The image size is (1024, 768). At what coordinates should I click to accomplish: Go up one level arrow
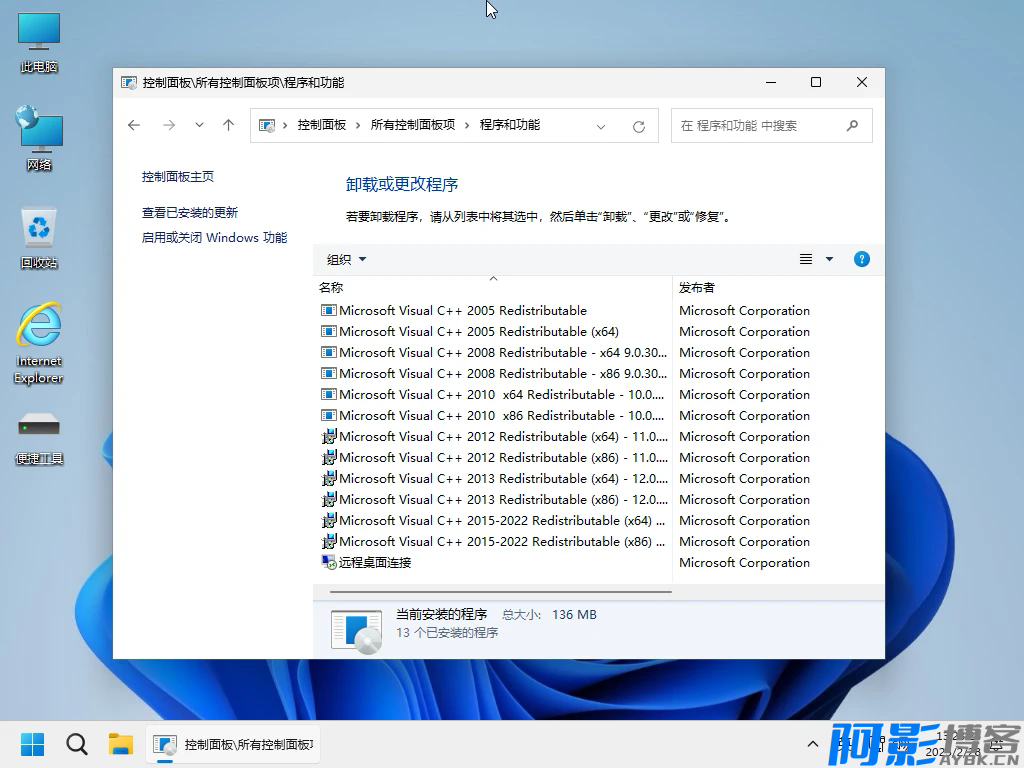pyautogui.click(x=228, y=125)
